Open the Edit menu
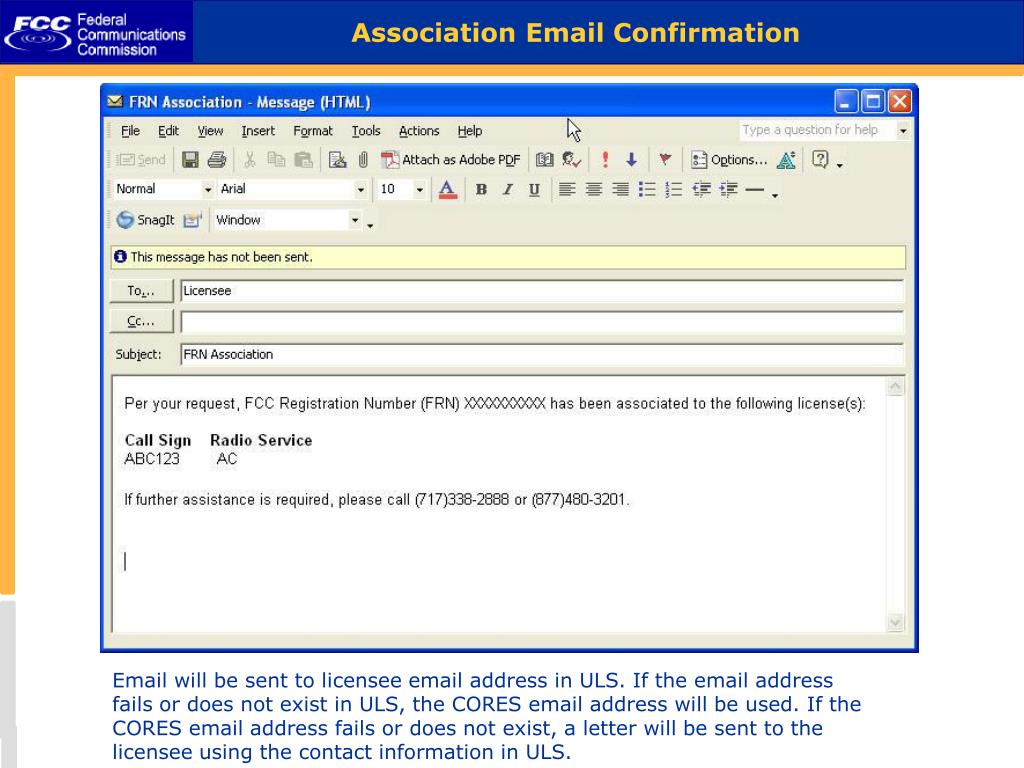 [168, 131]
